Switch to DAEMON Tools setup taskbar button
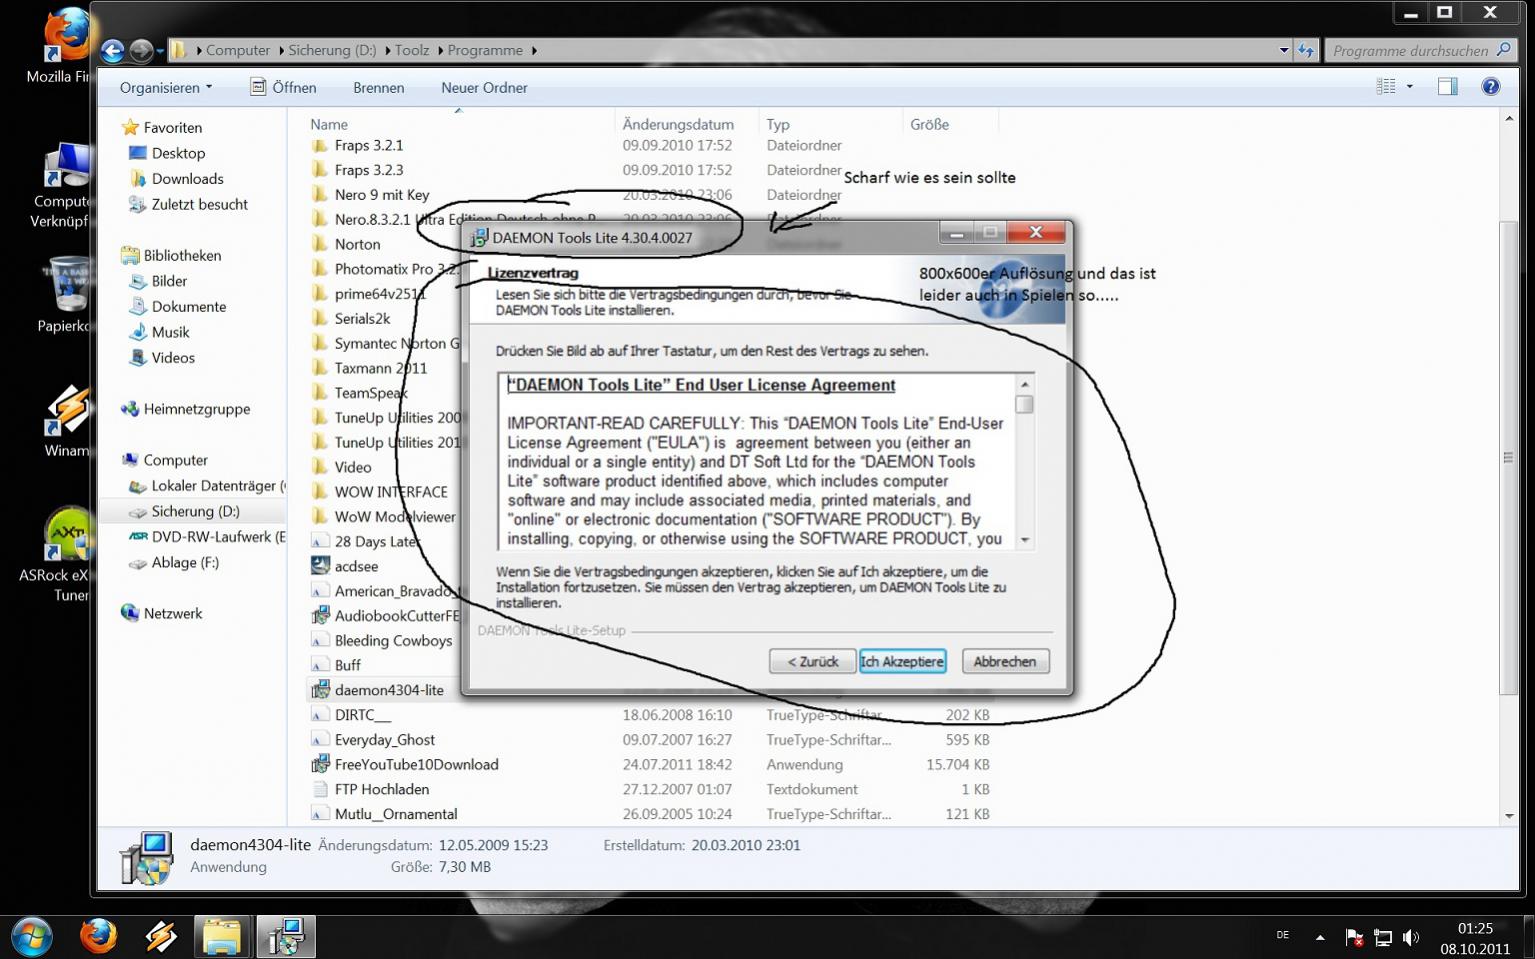 click(x=285, y=937)
